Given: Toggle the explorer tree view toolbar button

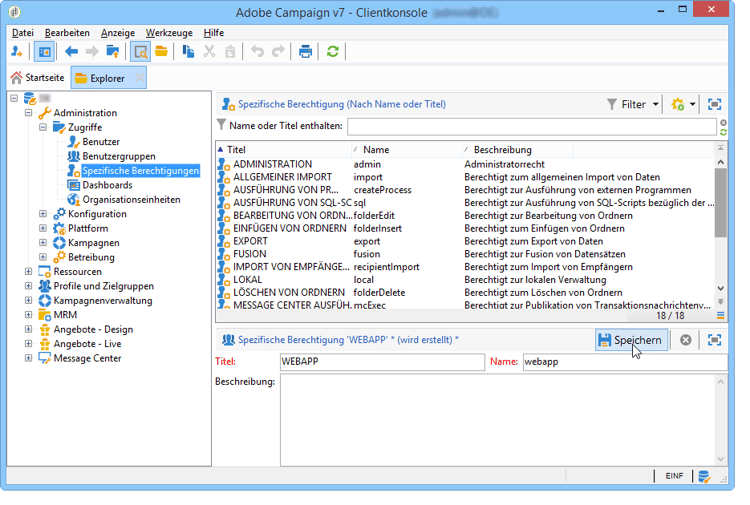Looking at the screenshot, I should pos(44,52).
